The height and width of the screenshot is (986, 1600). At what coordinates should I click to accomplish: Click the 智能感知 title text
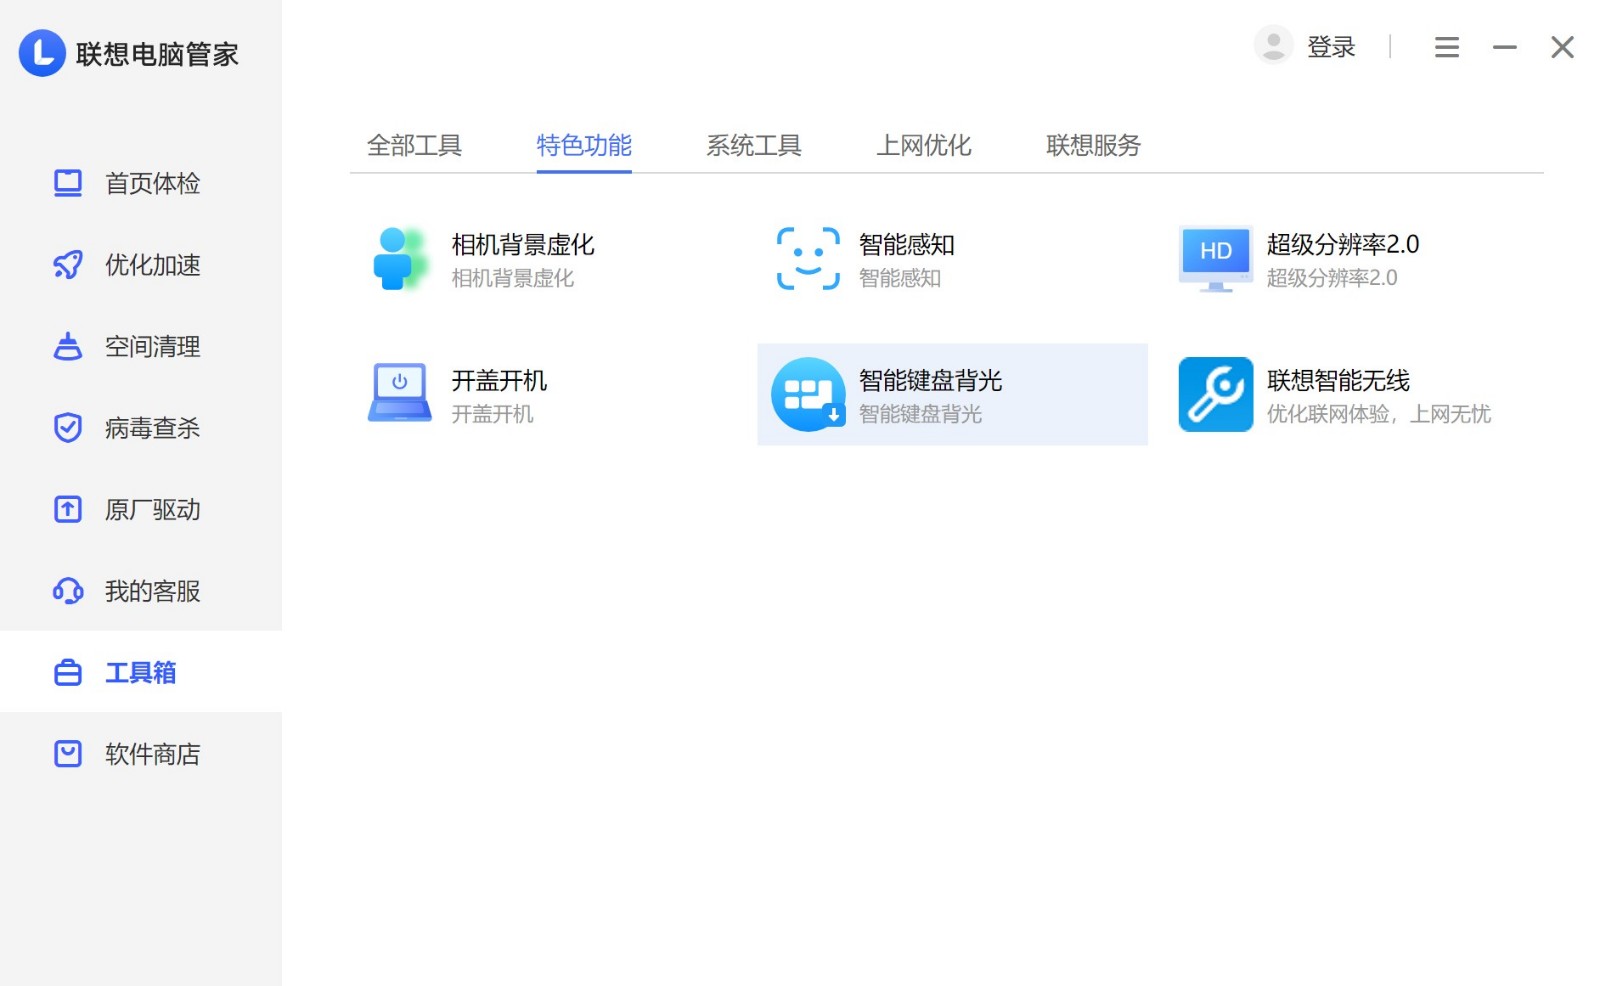pos(907,245)
